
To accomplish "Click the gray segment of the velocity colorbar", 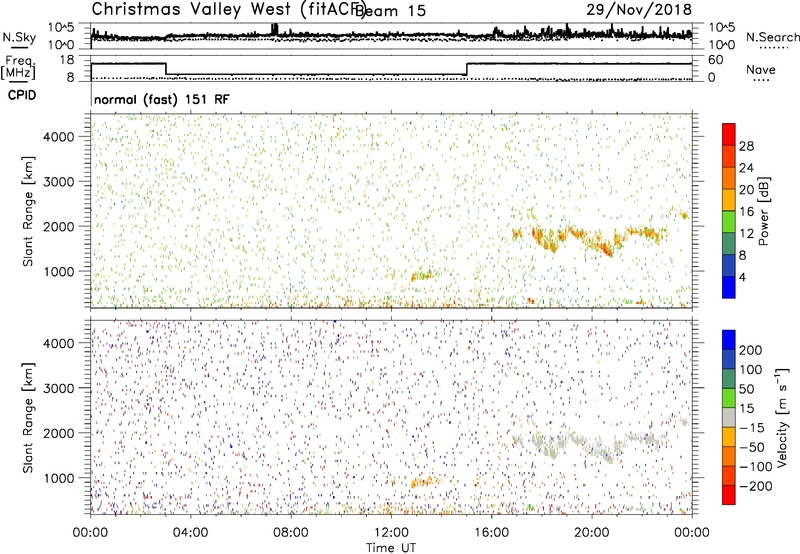I will pos(729,418).
